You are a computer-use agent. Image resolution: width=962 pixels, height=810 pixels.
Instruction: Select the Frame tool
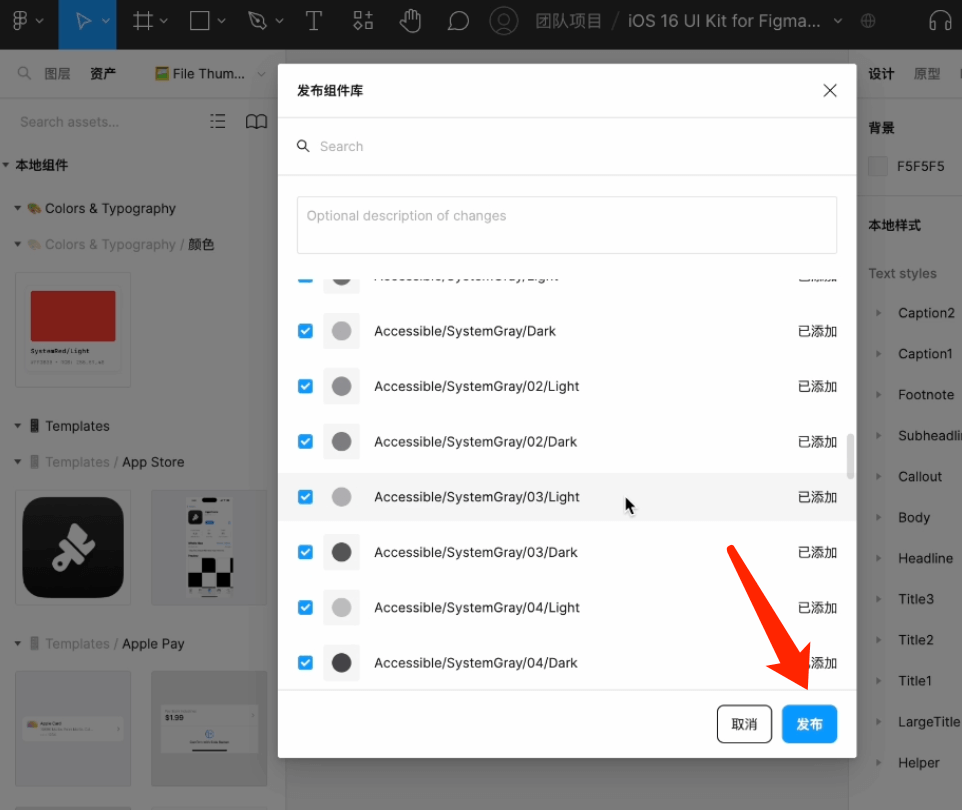[x=144, y=21]
